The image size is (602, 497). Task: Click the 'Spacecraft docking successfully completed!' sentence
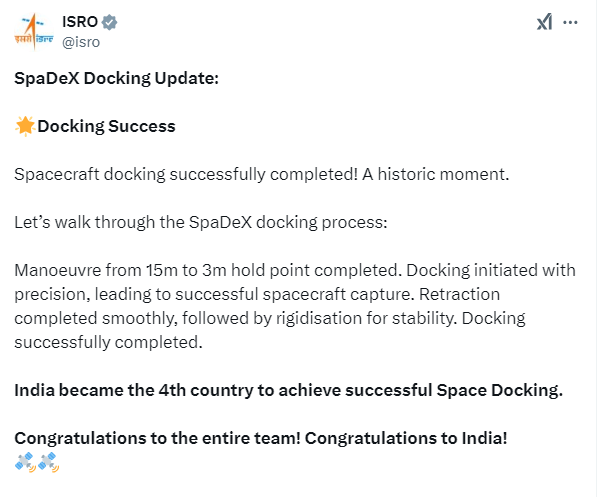pyautogui.click(x=186, y=174)
